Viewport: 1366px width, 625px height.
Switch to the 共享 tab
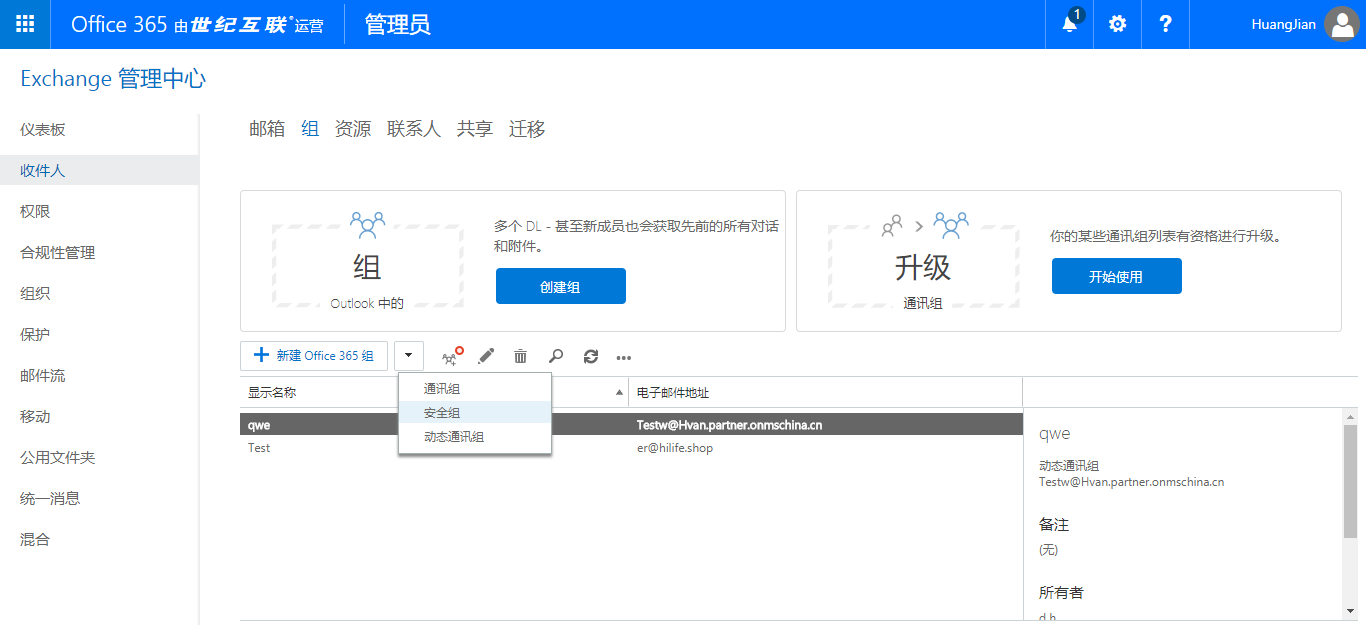click(x=475, y=129)
